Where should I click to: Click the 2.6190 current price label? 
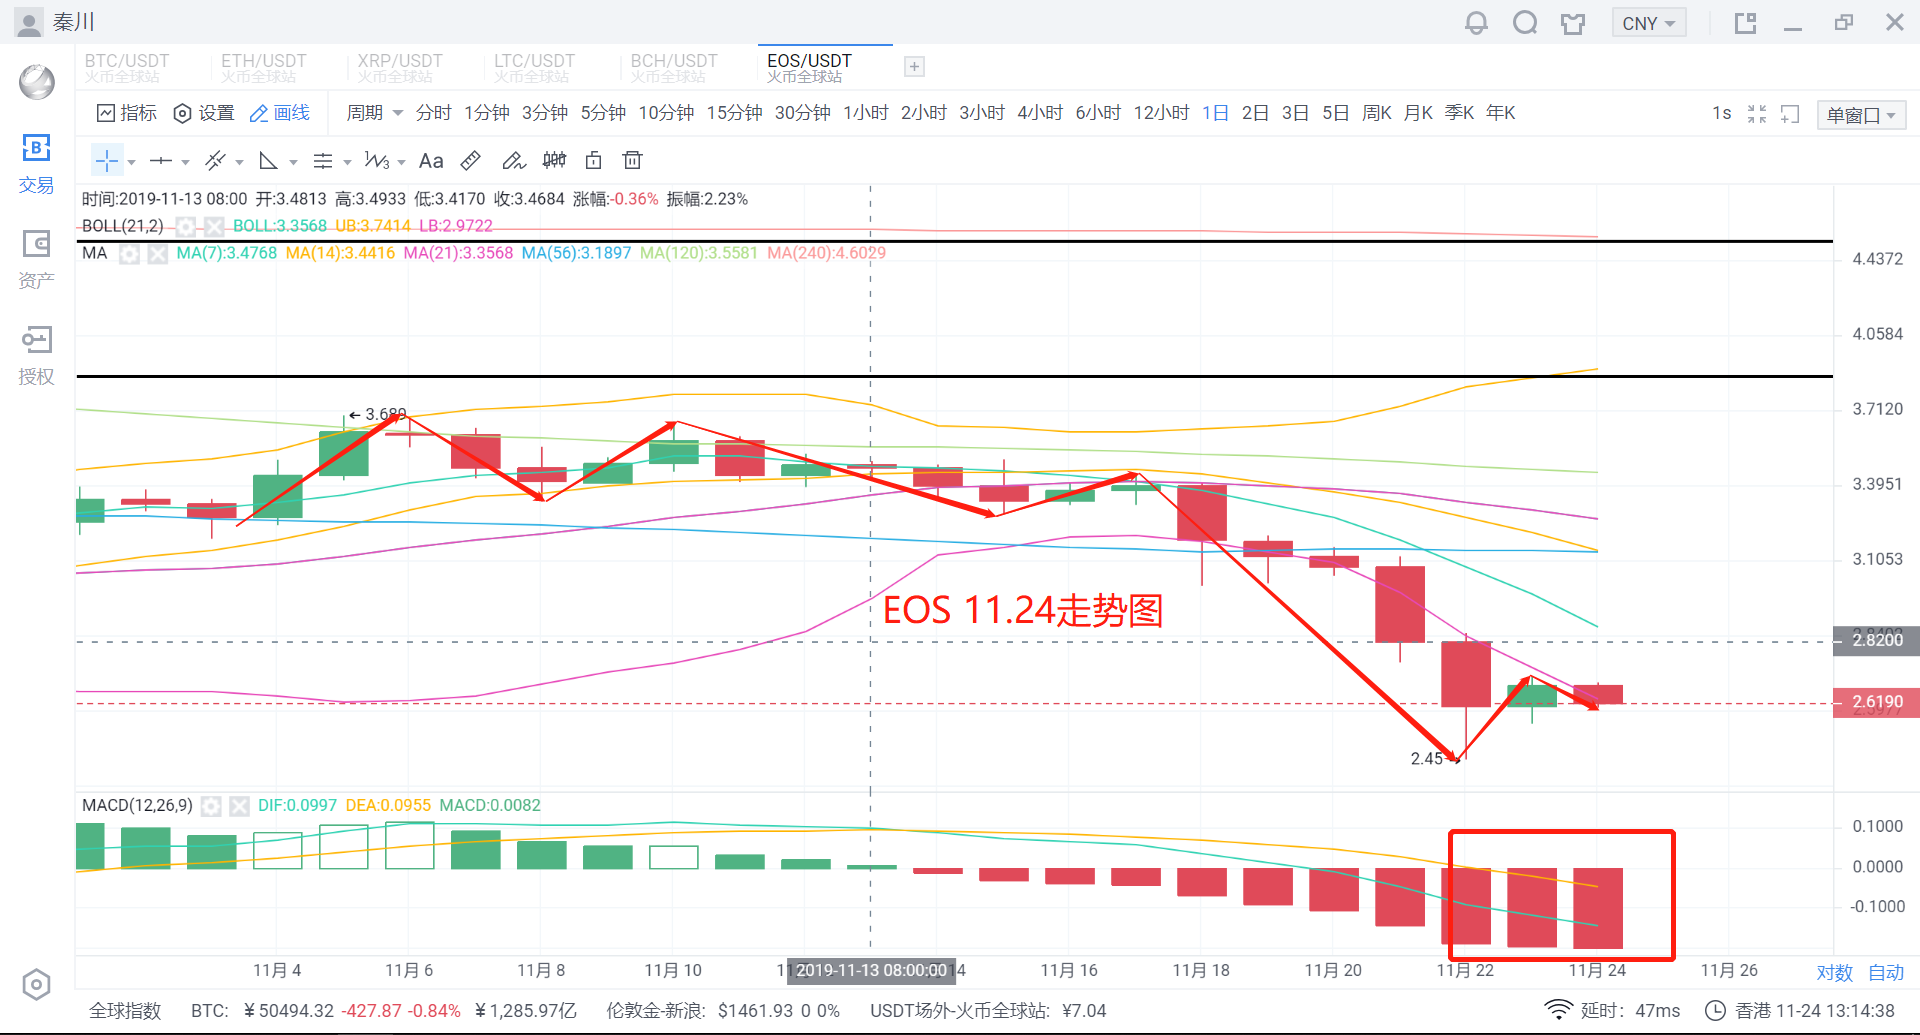[x=1876, y=703]
